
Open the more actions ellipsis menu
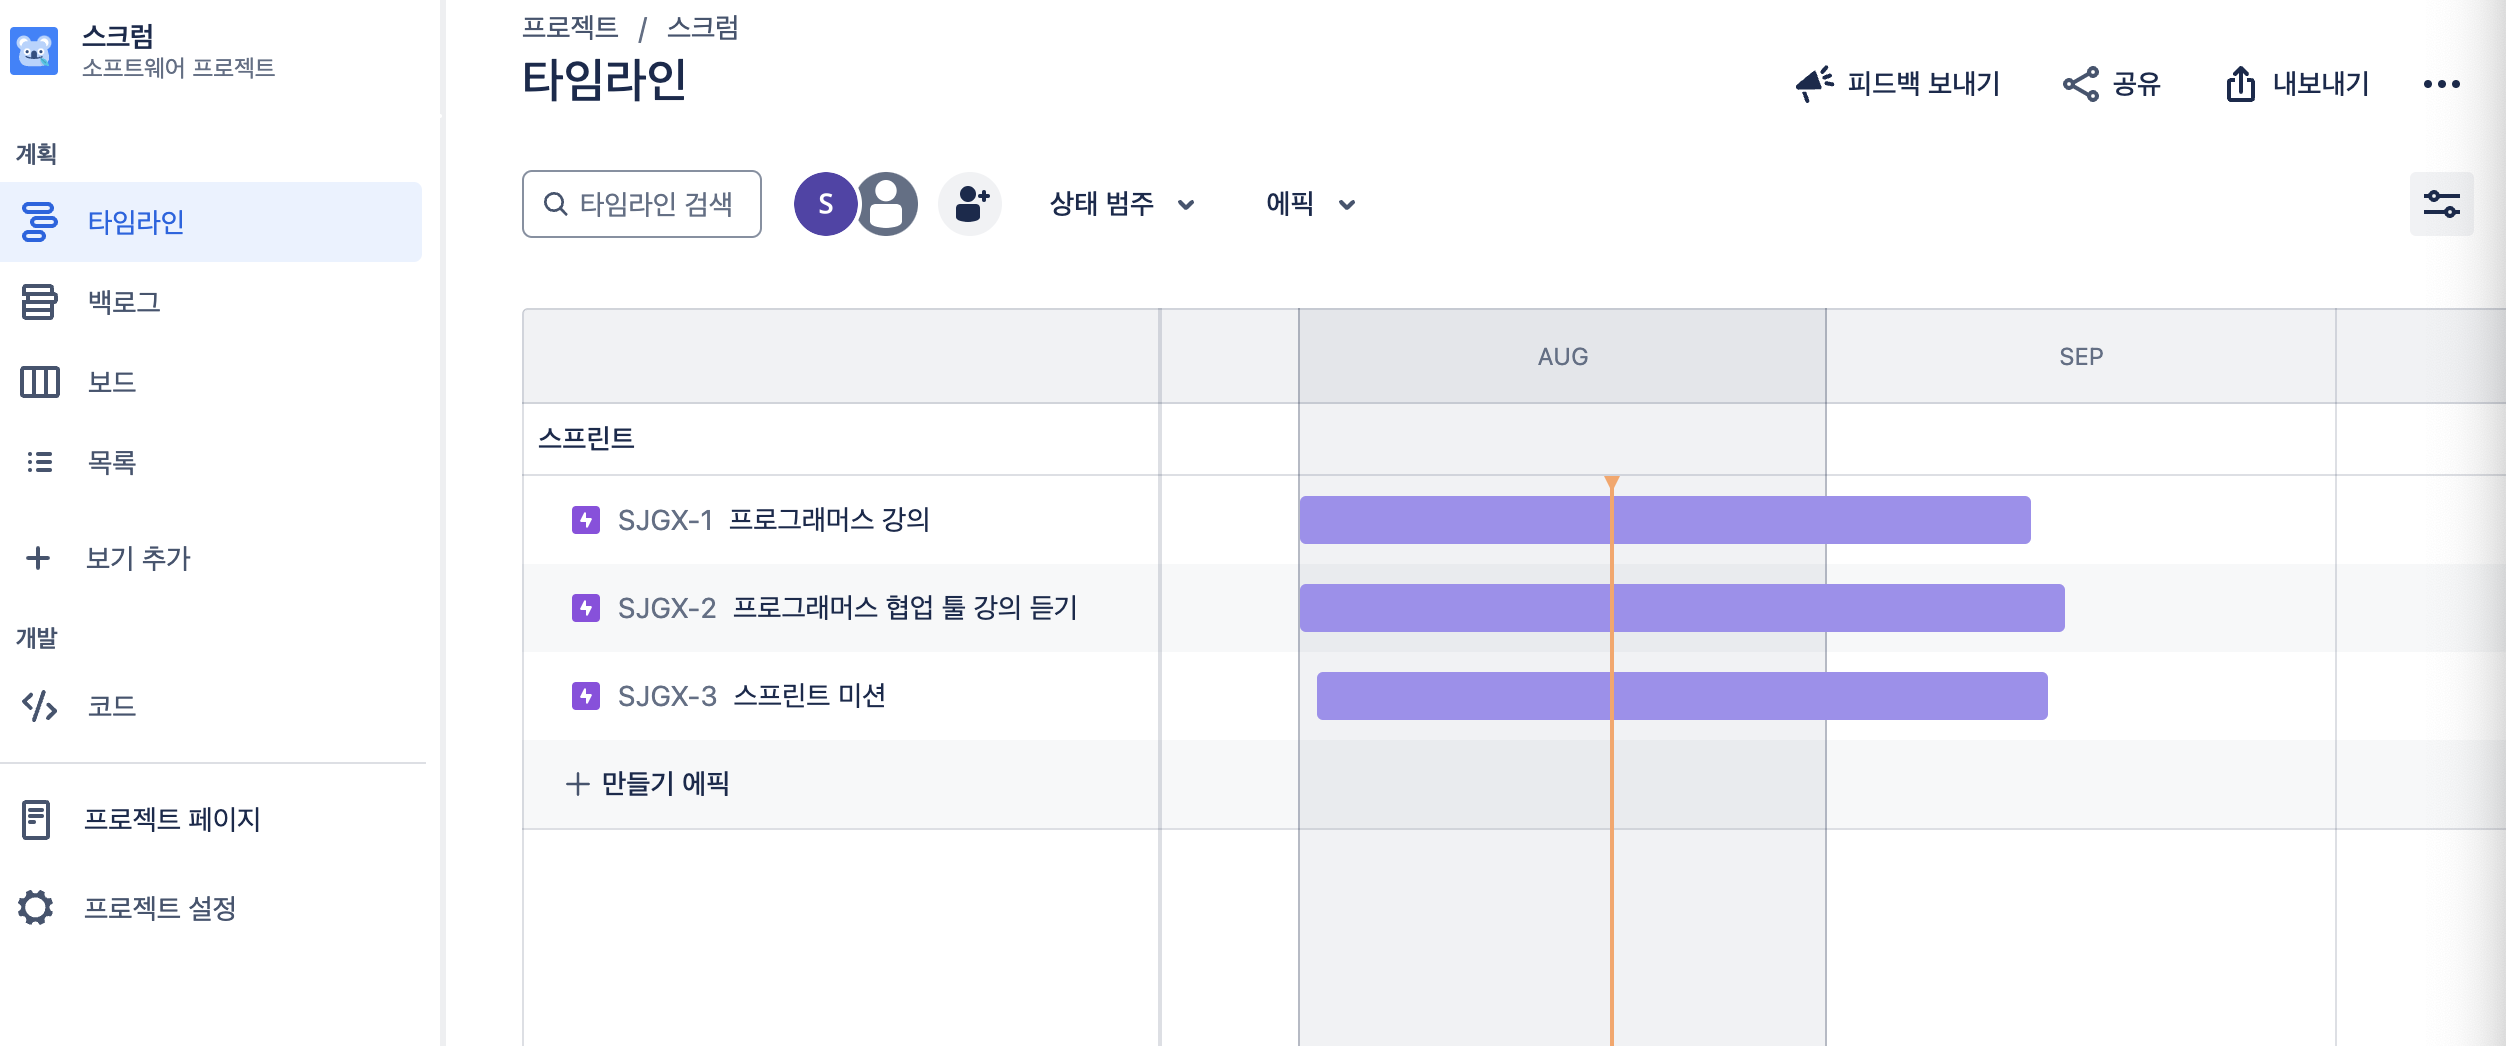click(2441, 84)
